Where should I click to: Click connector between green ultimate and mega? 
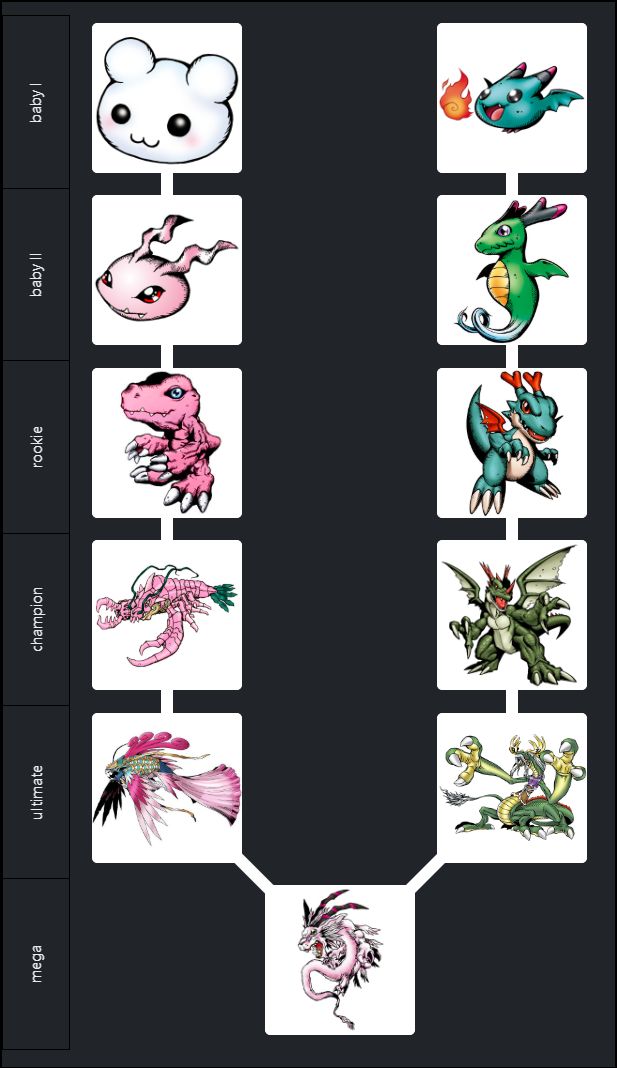pyautogui.click(x=425, y=874)
